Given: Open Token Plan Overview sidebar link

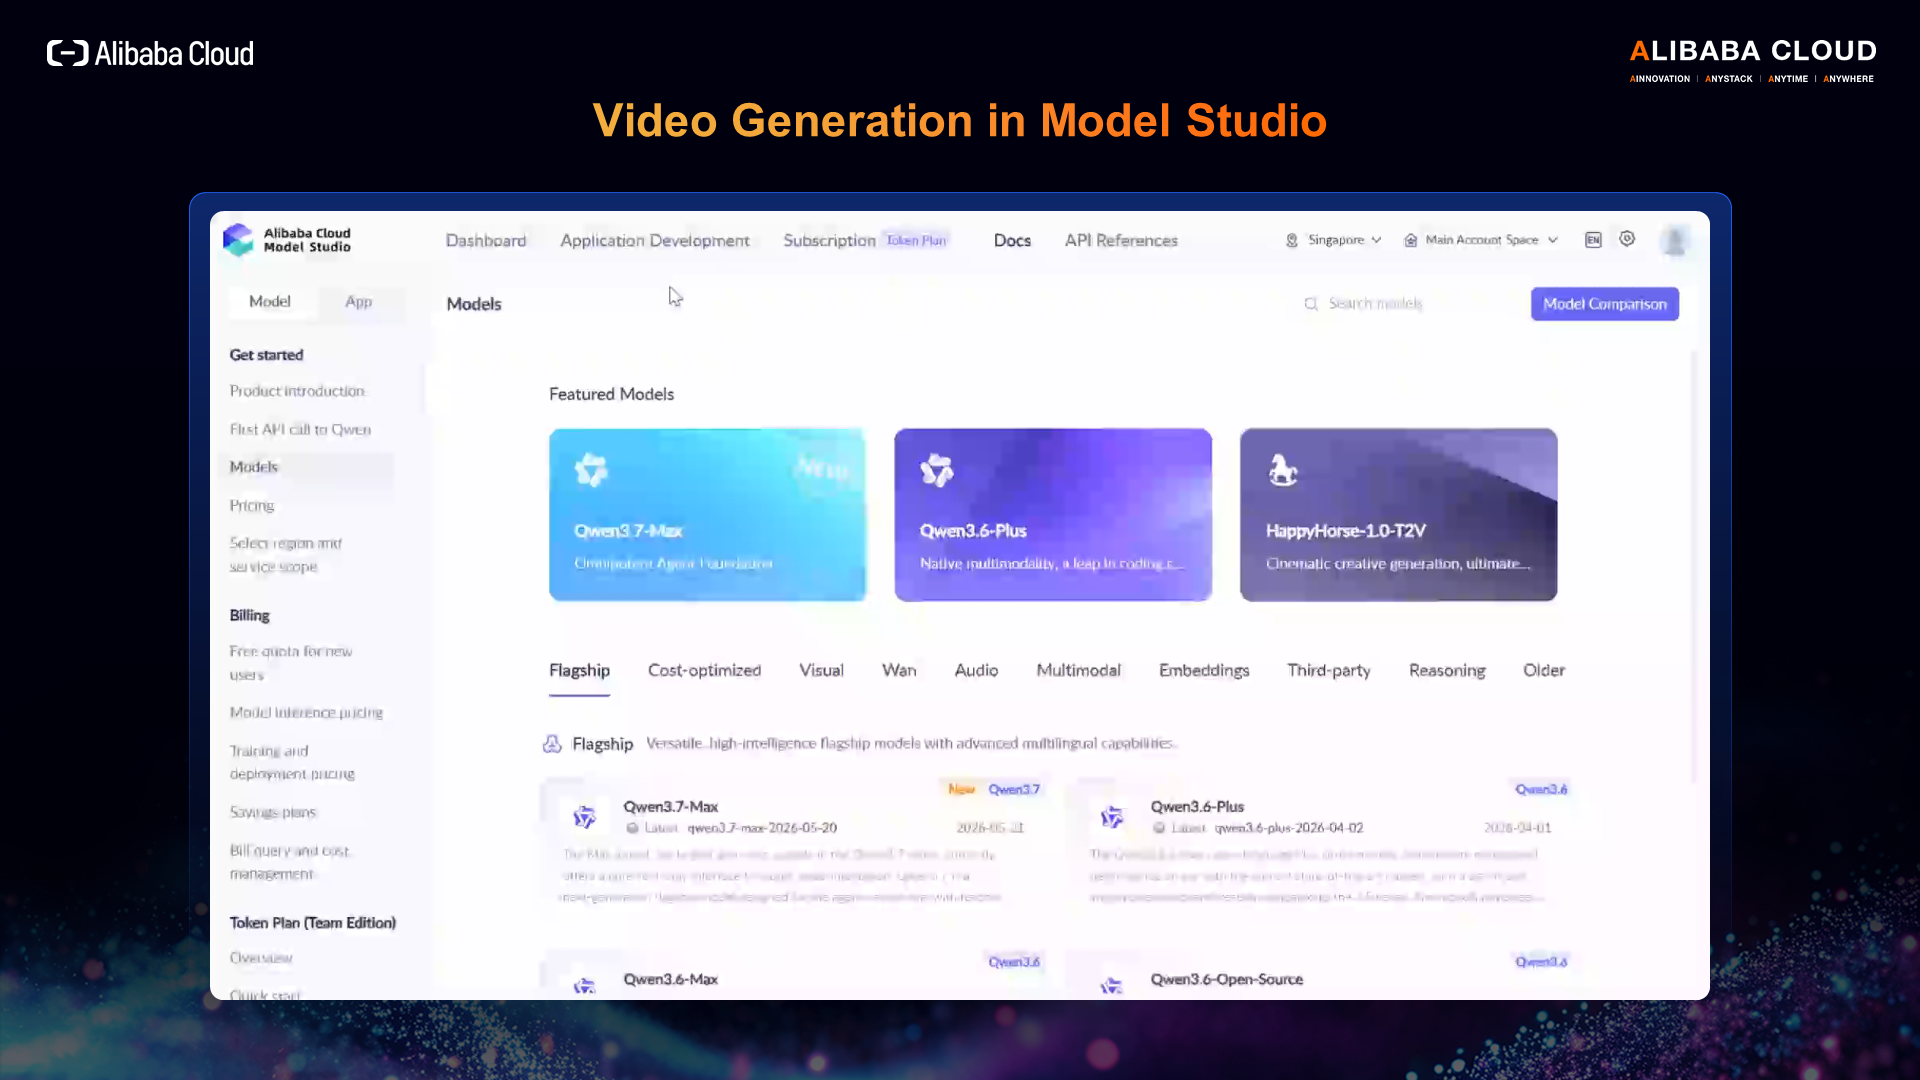Looking at the screenshot, I should (x=261, y=958).
